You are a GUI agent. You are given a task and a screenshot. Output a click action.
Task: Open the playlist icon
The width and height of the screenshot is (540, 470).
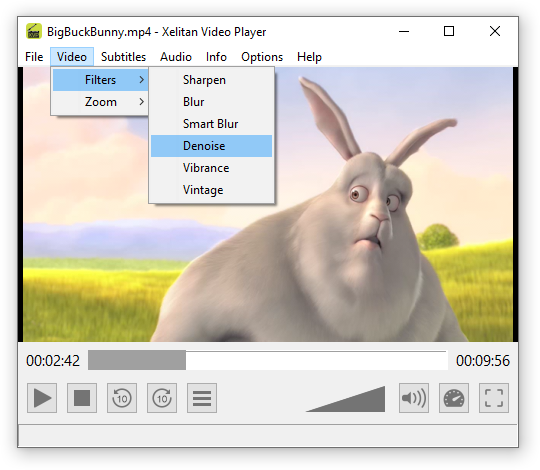[202, 398]
